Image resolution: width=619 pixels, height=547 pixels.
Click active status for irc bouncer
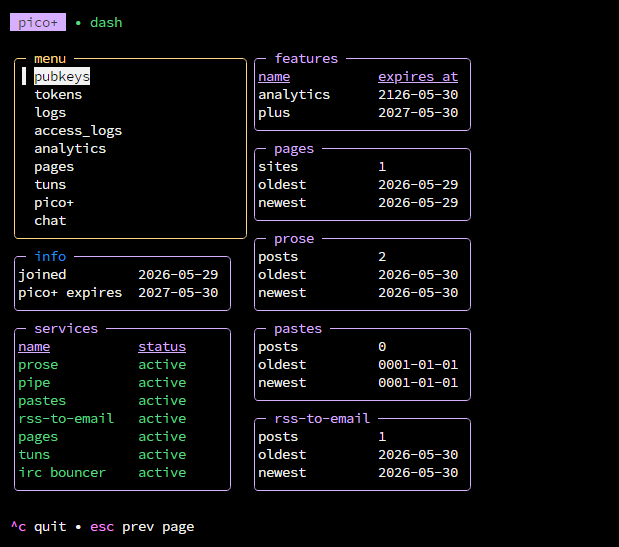click(162, 472)
